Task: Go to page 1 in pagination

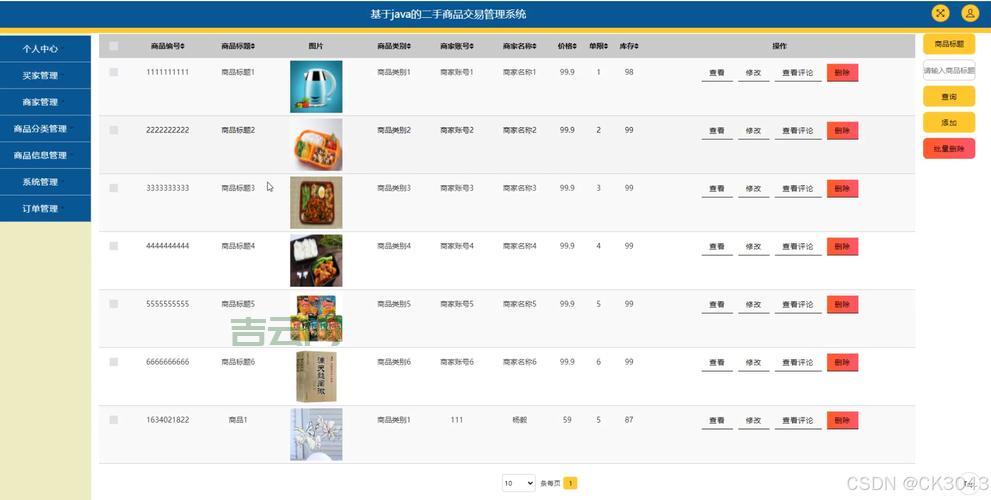Action: click(570, 484)
